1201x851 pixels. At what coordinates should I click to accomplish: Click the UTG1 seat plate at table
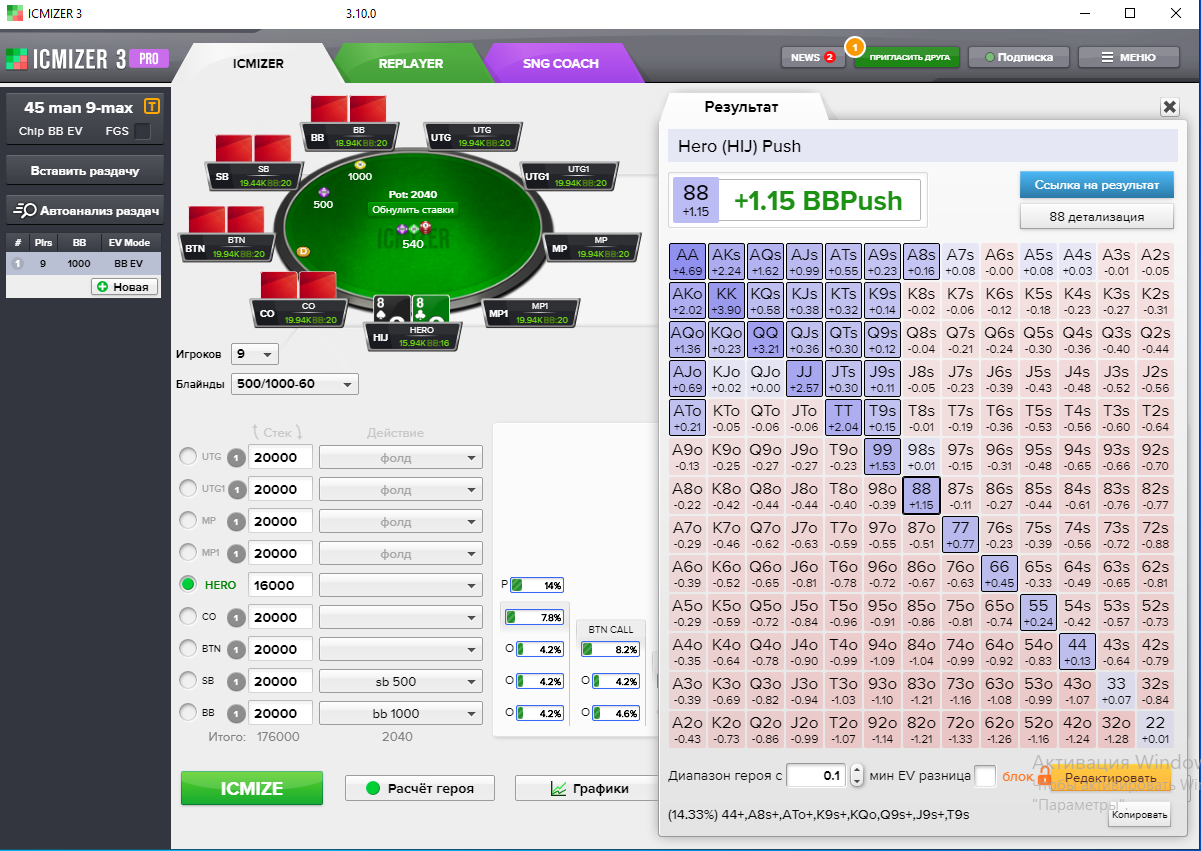(x=571, y=177)
